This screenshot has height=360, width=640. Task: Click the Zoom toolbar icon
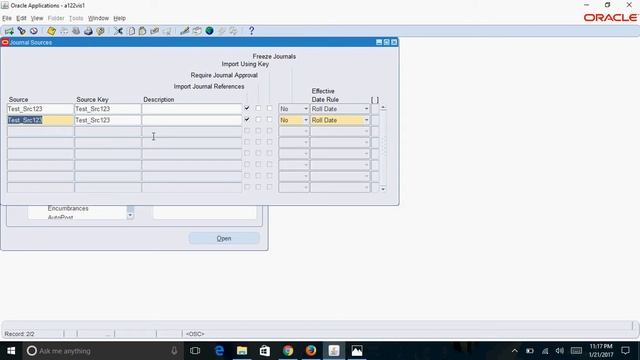coord(197,31)
